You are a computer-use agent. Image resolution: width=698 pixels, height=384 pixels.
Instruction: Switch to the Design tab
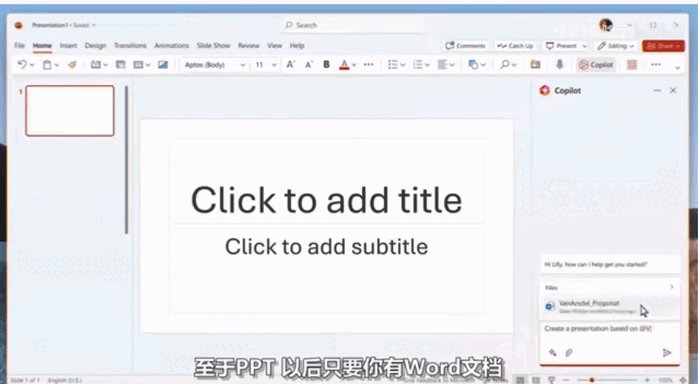click(x=95, y=45)
